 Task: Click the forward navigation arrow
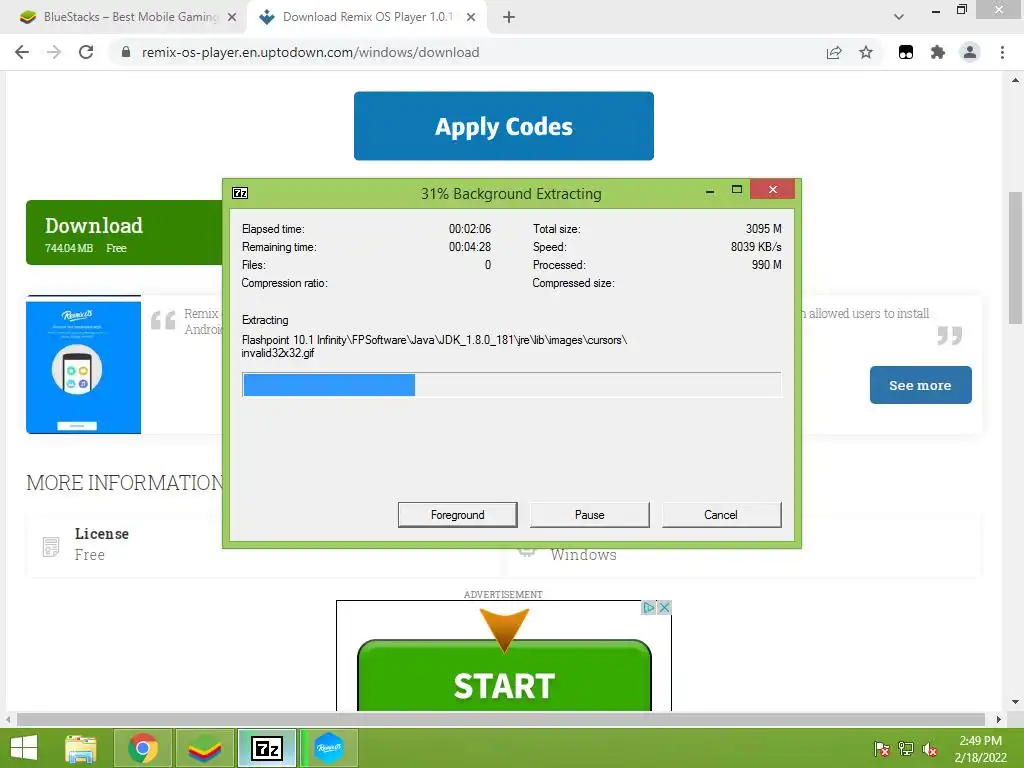pyautogui.click(x=54, y=52)
